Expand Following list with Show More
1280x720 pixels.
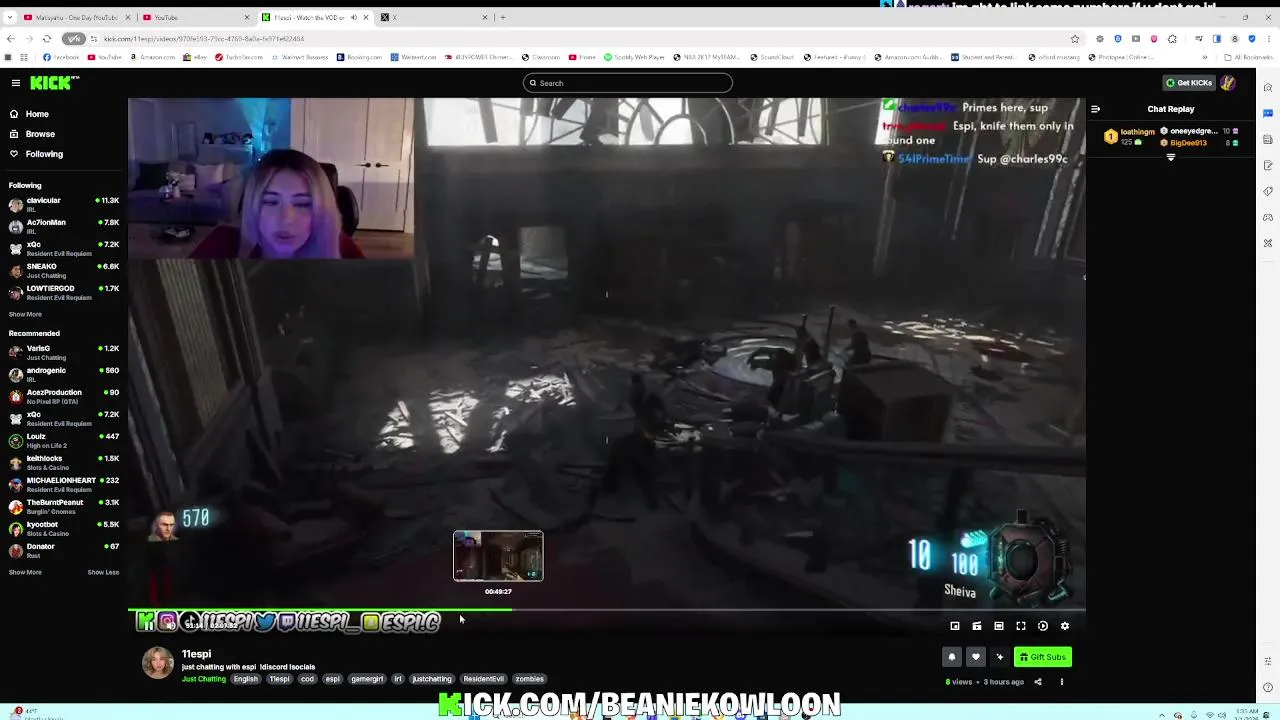pyautogui.click(x=25, y=314)
